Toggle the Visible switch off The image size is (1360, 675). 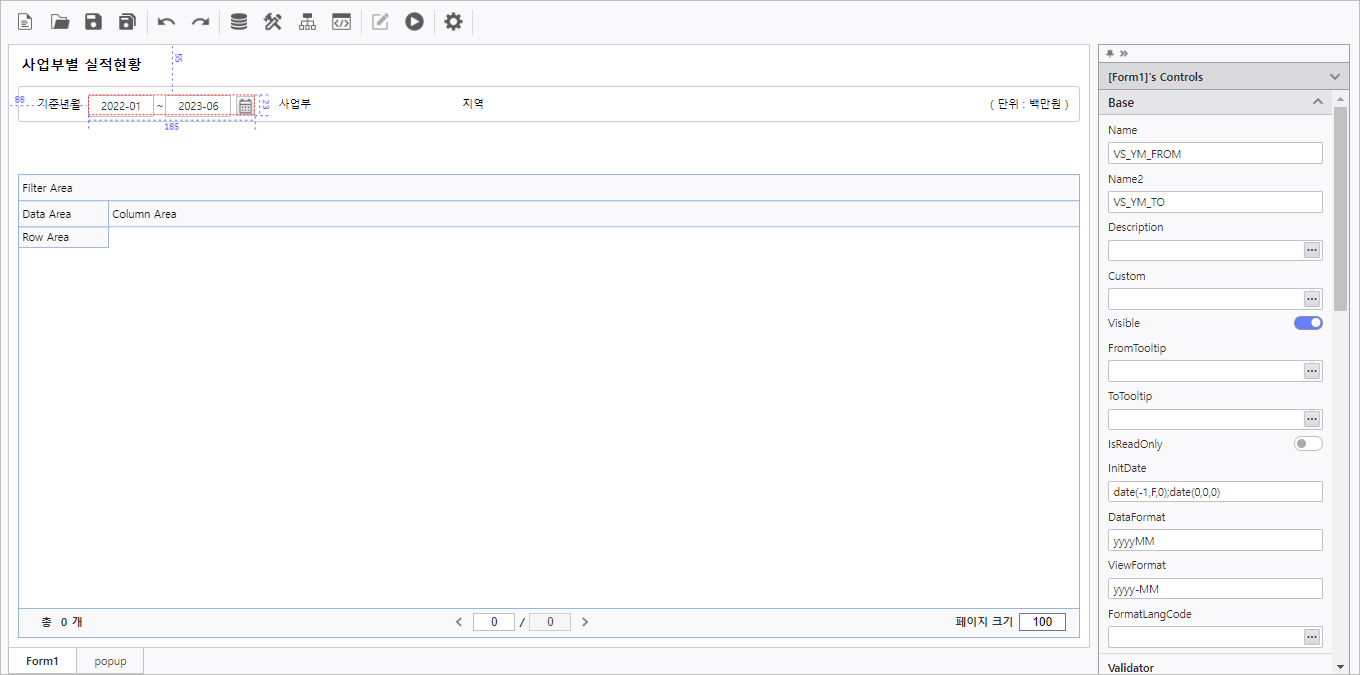[x=1308, y=323]
